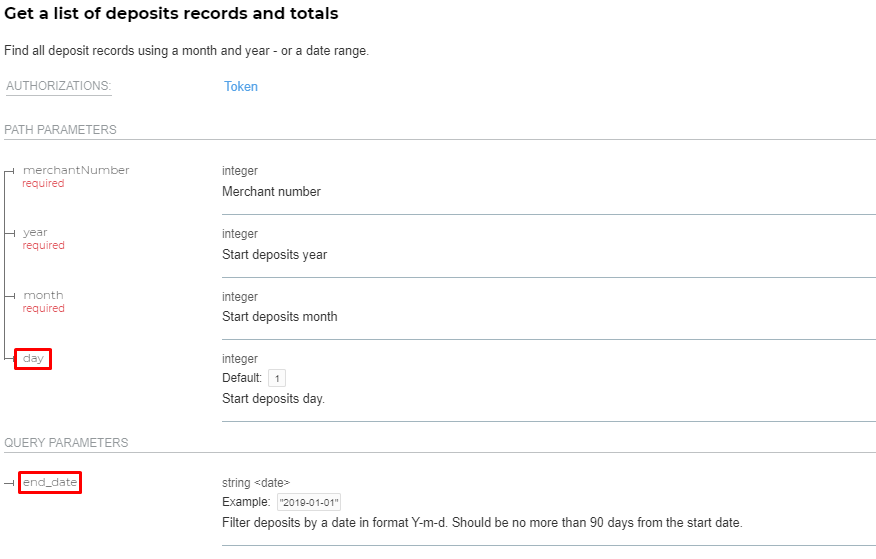Click the default value 1 box
The height and width of the screenshot is (559, 876).
click(x=277, y=378)
